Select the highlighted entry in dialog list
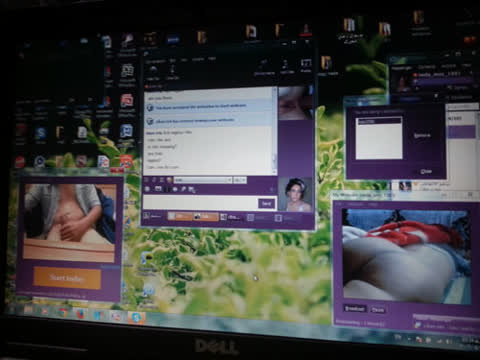 379,121
